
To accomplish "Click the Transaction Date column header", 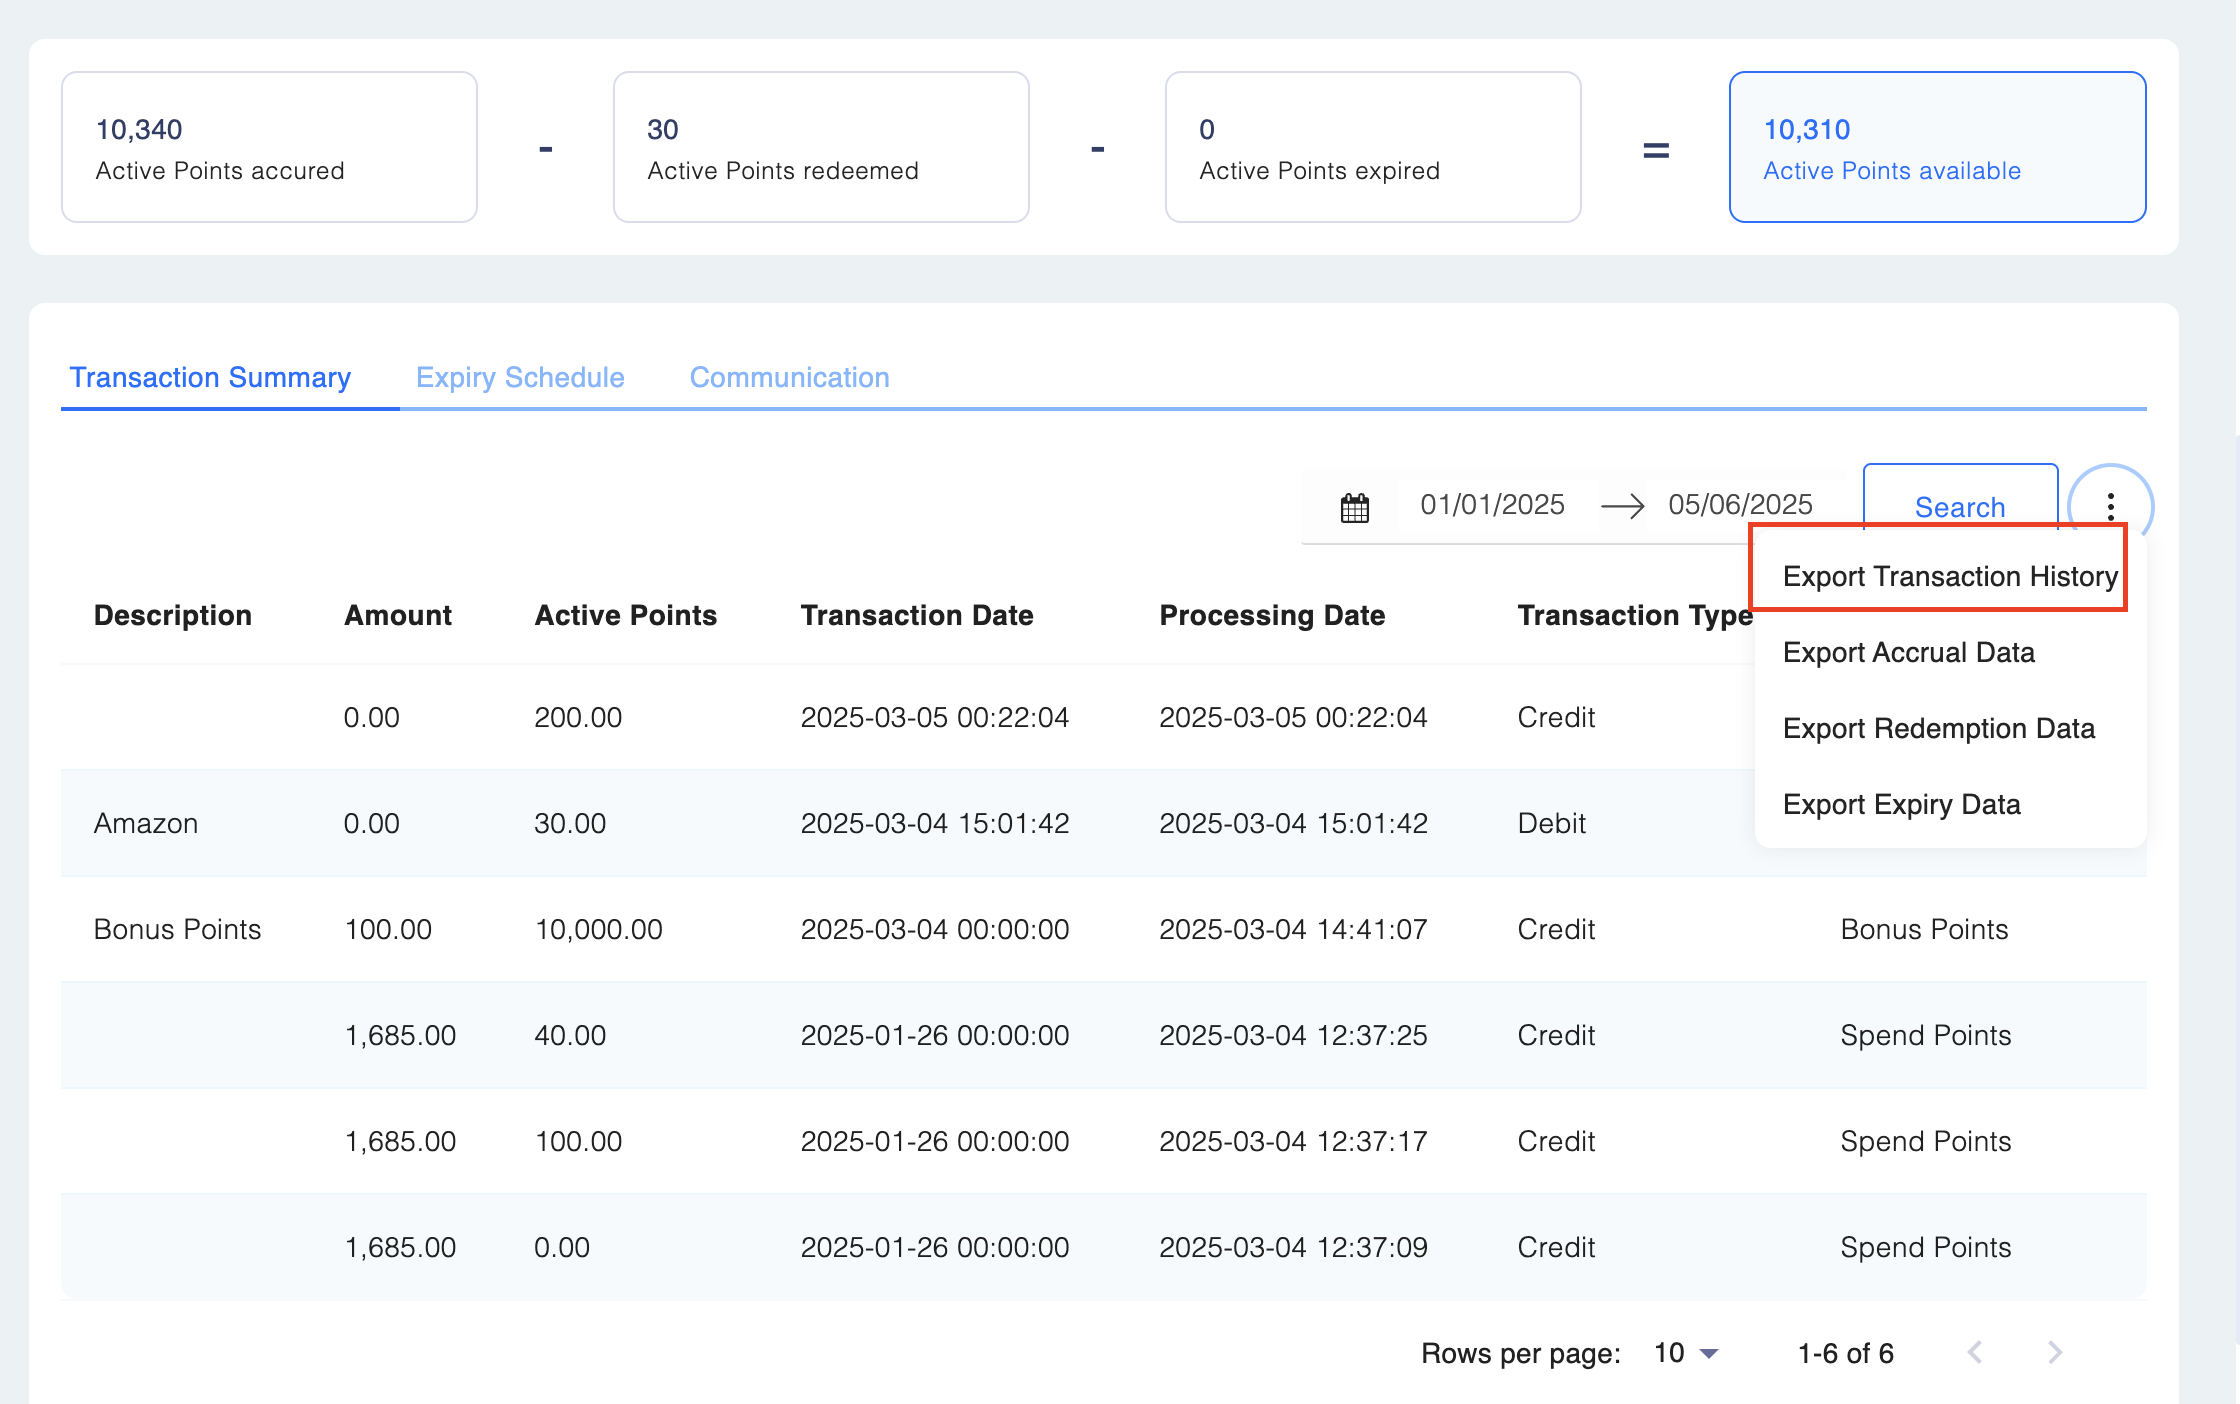I will click(917, 616).
